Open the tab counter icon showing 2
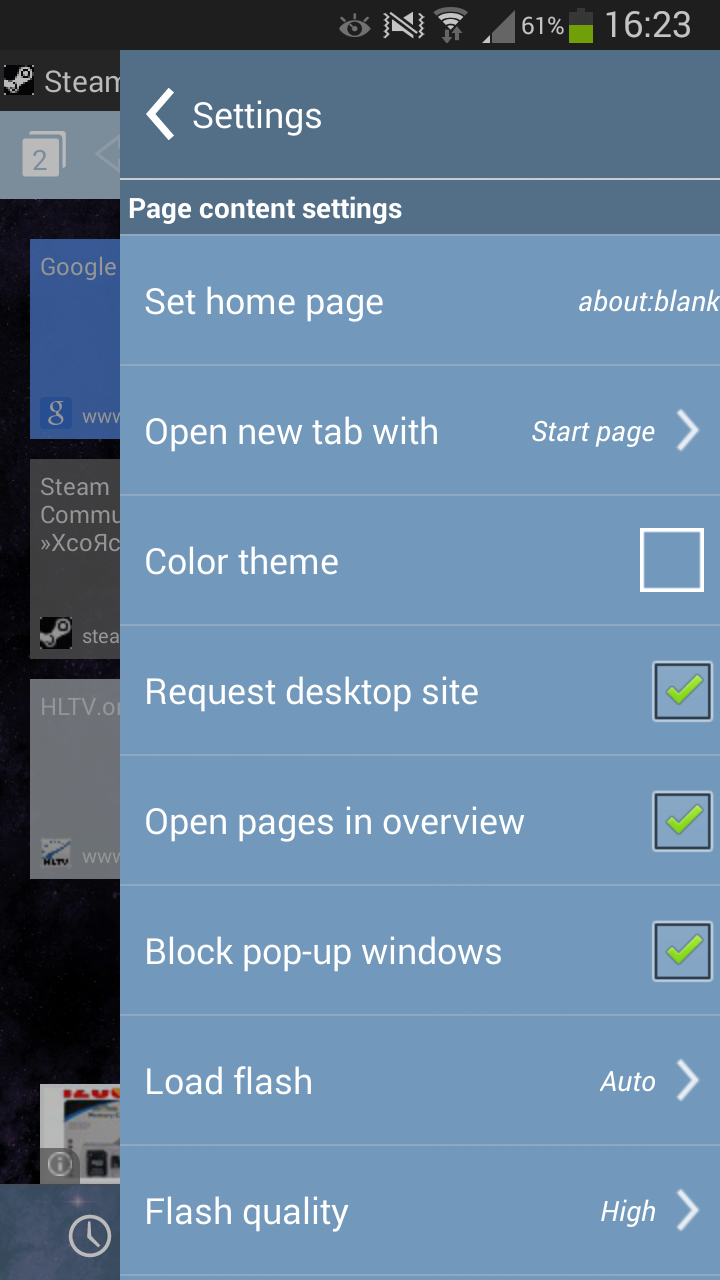This screenshot has width=720, height=1280. pyautogui.click(x=43, y=156)
